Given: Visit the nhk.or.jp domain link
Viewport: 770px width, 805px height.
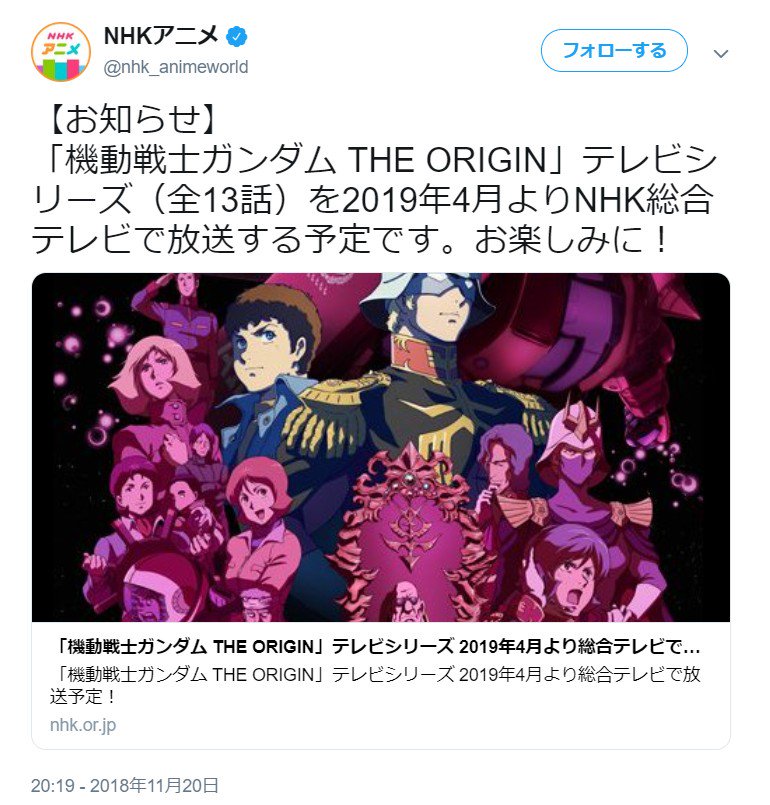Looking at the screenshot, I should 83,725.
